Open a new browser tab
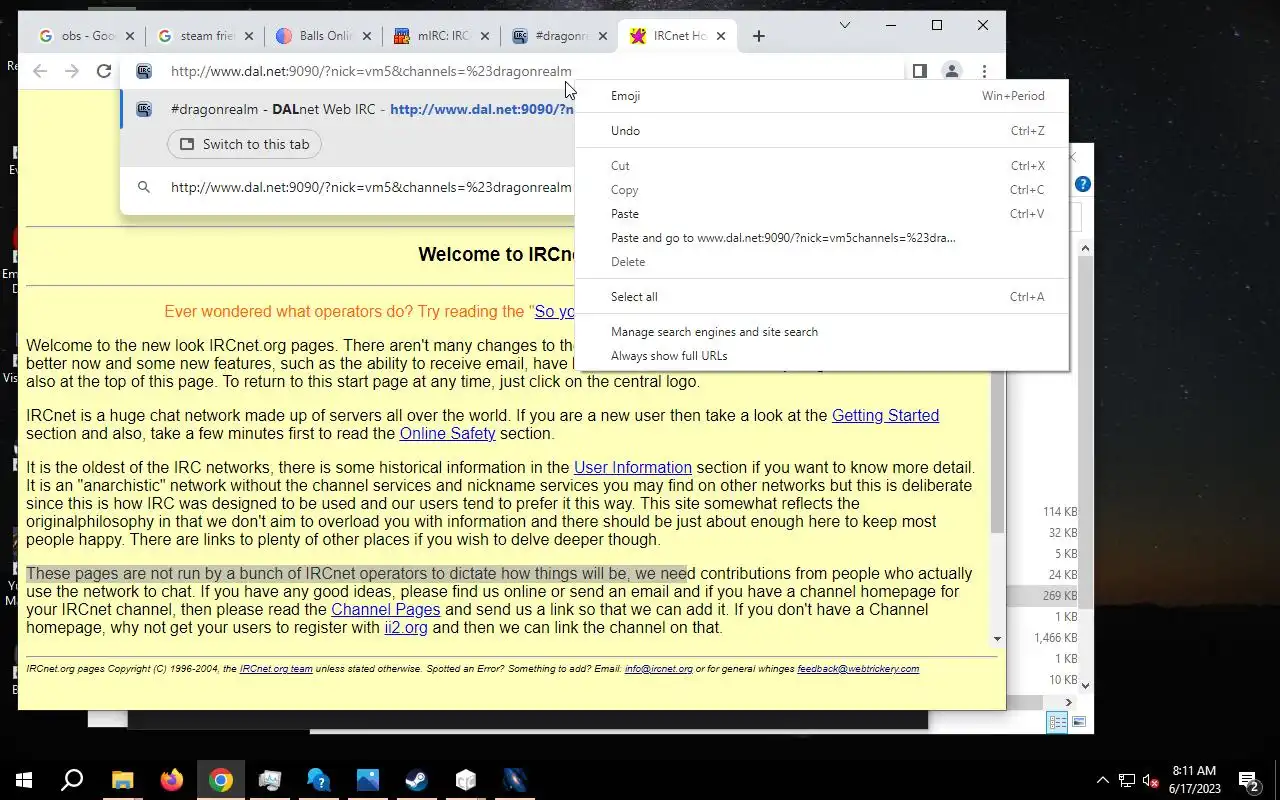The height and width of the screenshot is (800, 1280). pos(759,36)
